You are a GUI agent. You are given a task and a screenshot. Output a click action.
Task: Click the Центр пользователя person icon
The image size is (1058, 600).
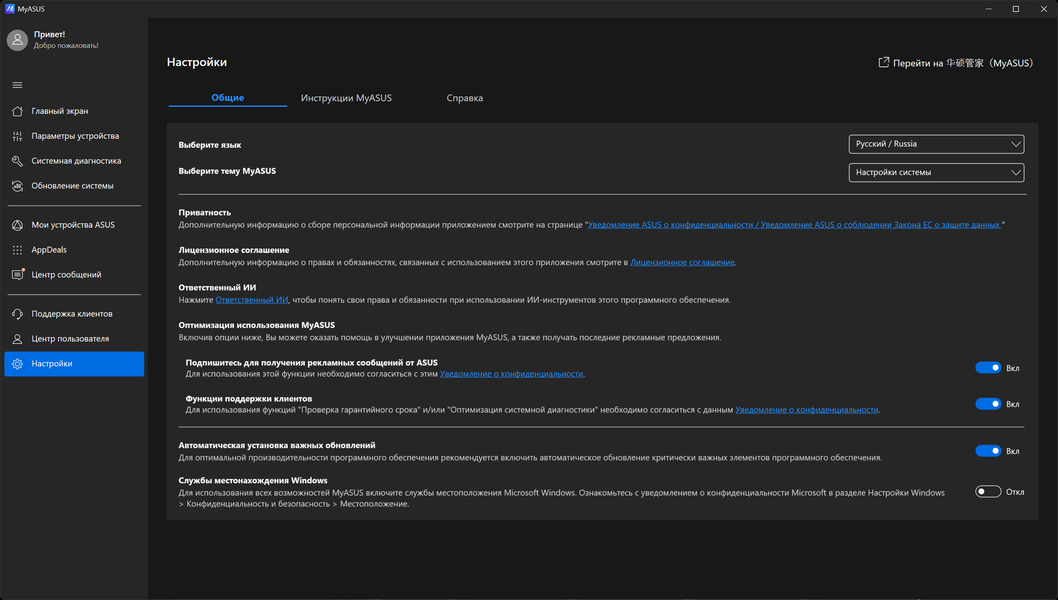(18, 339)
